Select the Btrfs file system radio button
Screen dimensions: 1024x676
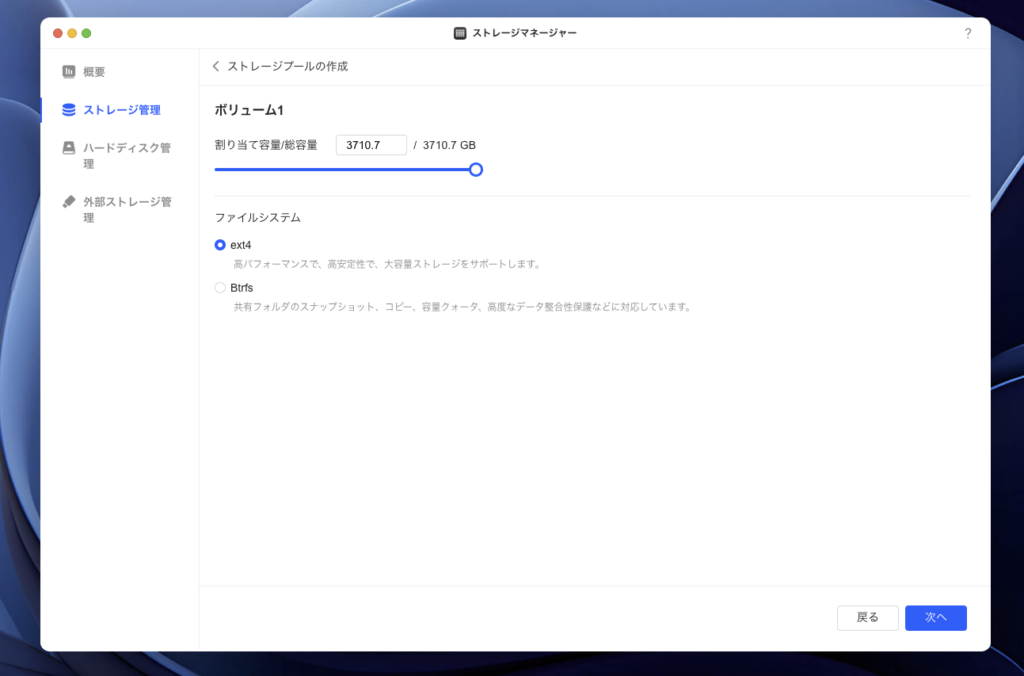click(x=220, y=288)
